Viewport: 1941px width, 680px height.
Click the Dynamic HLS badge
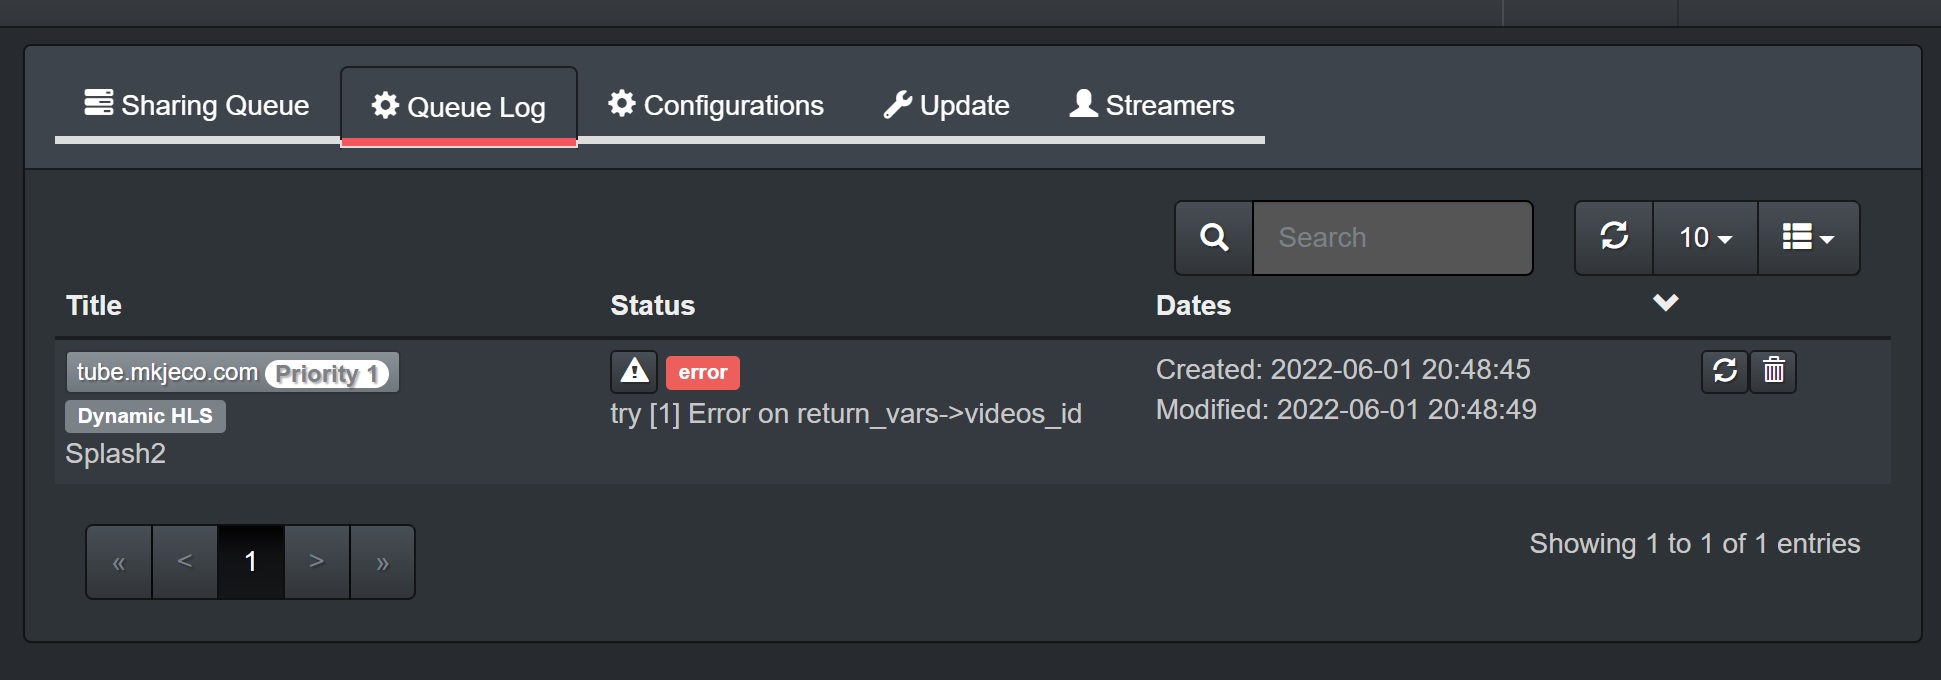pos(144,415)
